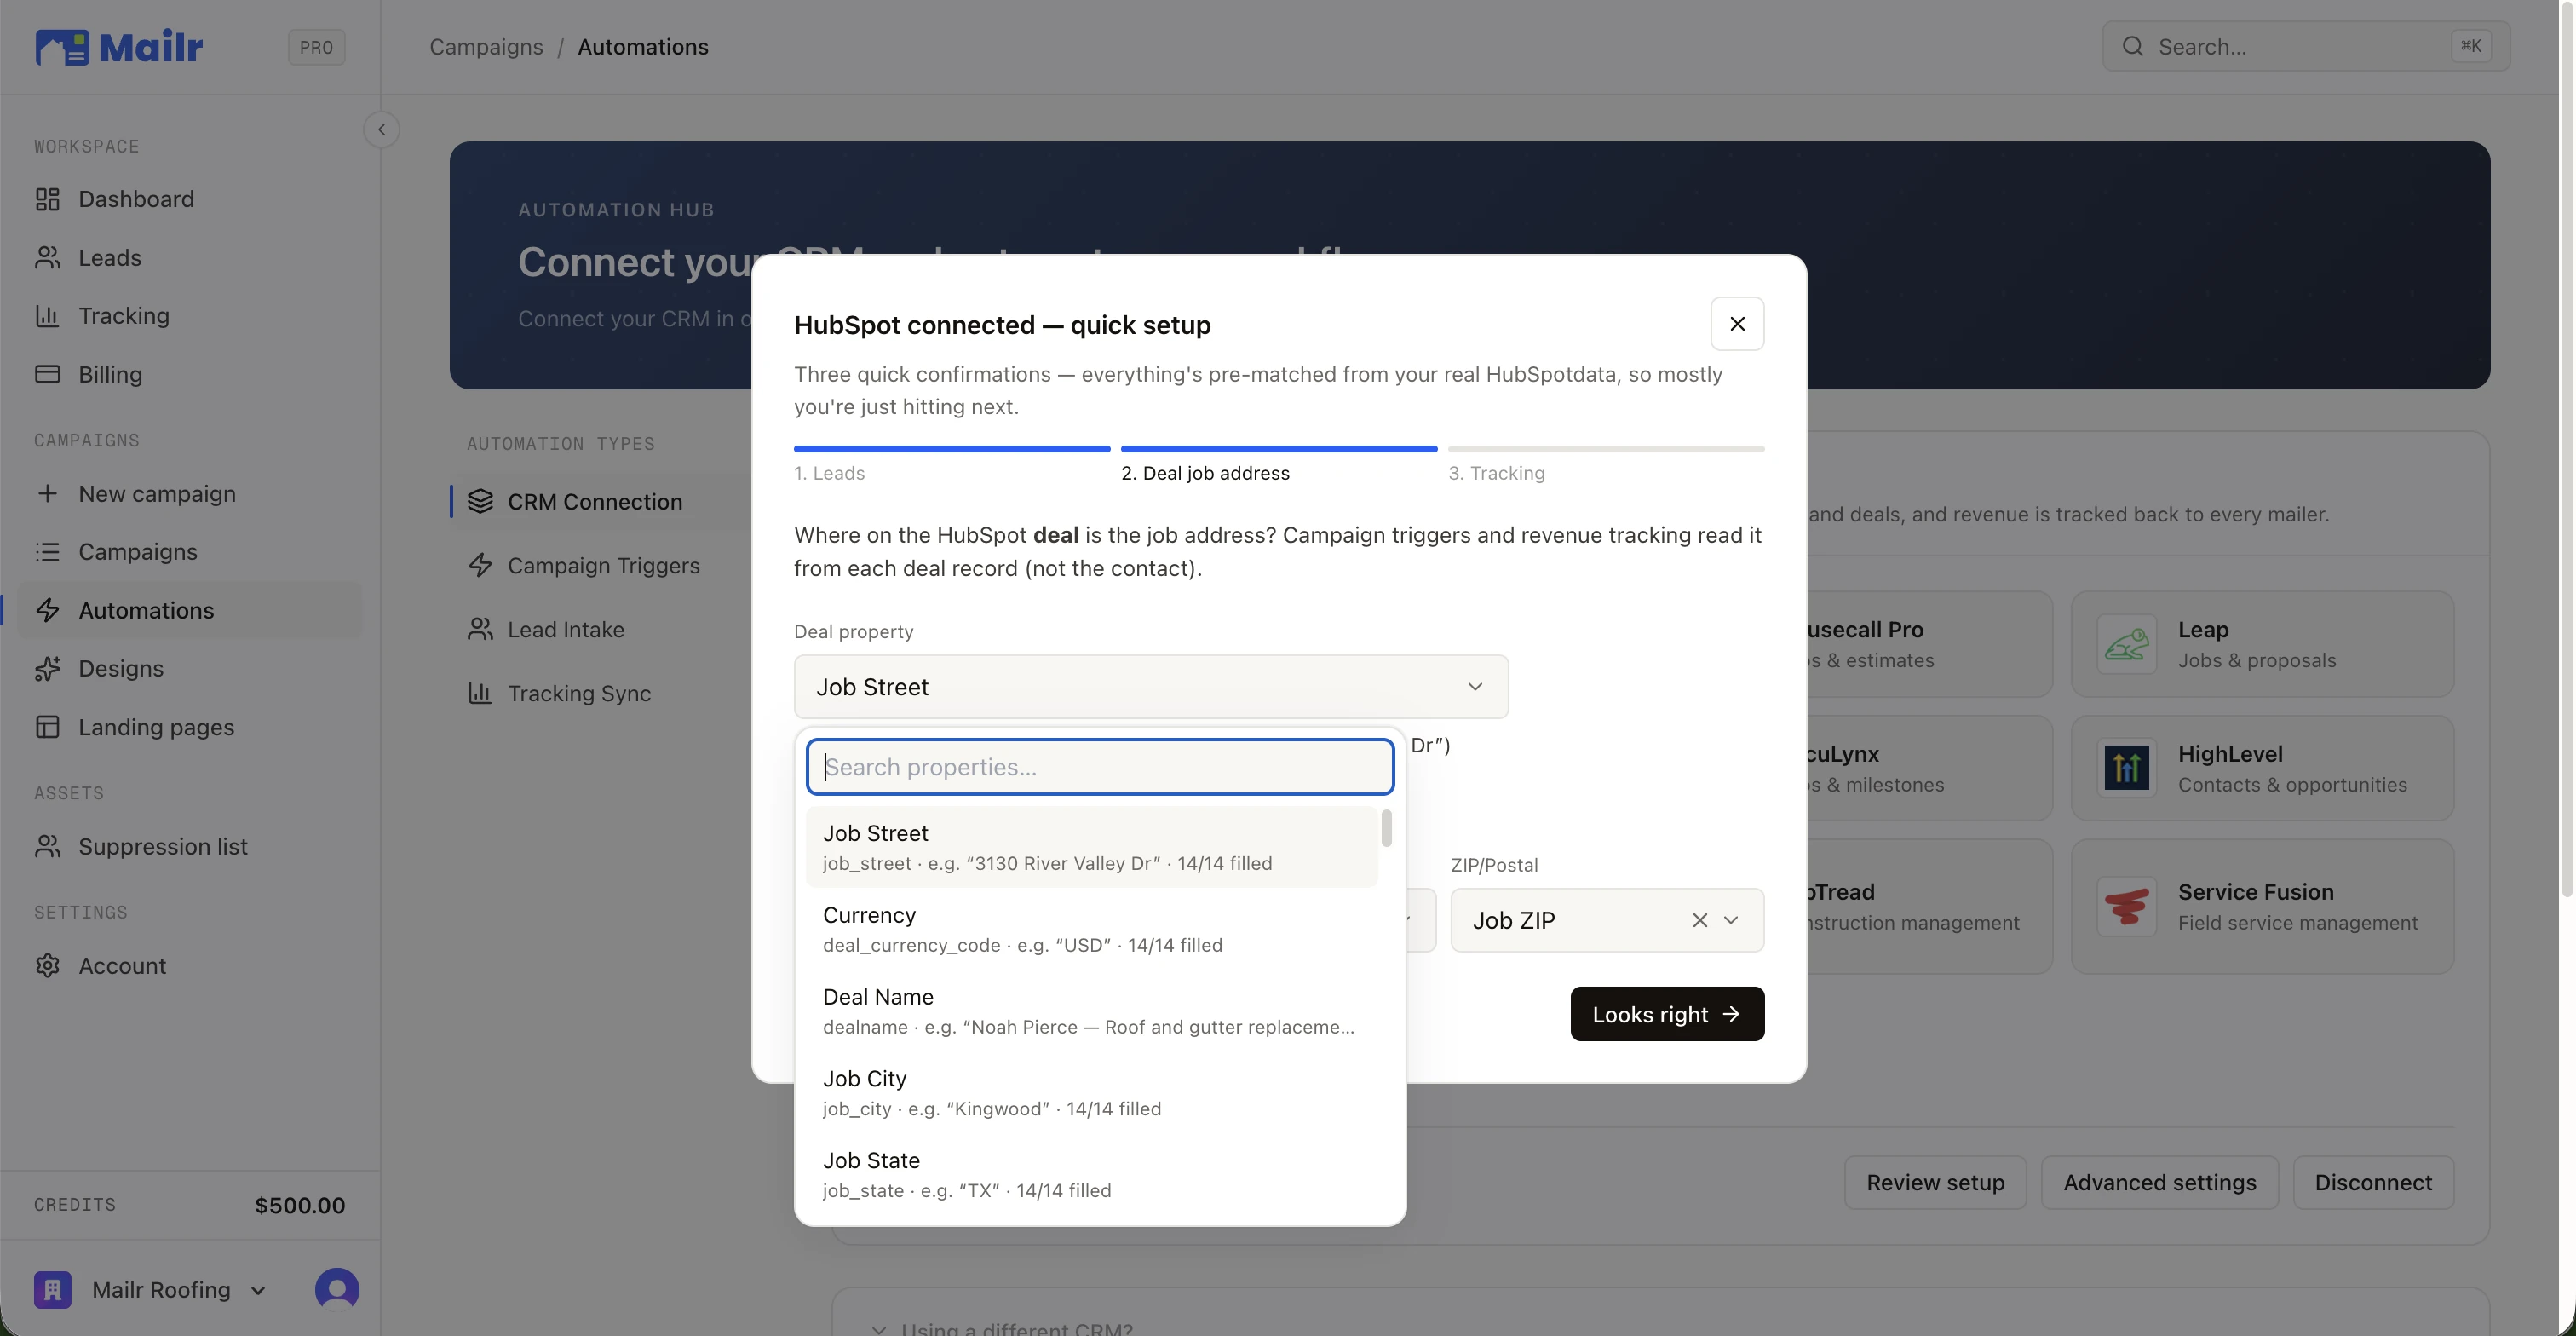The height and width of the screenshot is (1336, 2576).
Task: Click the HighLevel CRM logo
Action: pos(2126,768)
